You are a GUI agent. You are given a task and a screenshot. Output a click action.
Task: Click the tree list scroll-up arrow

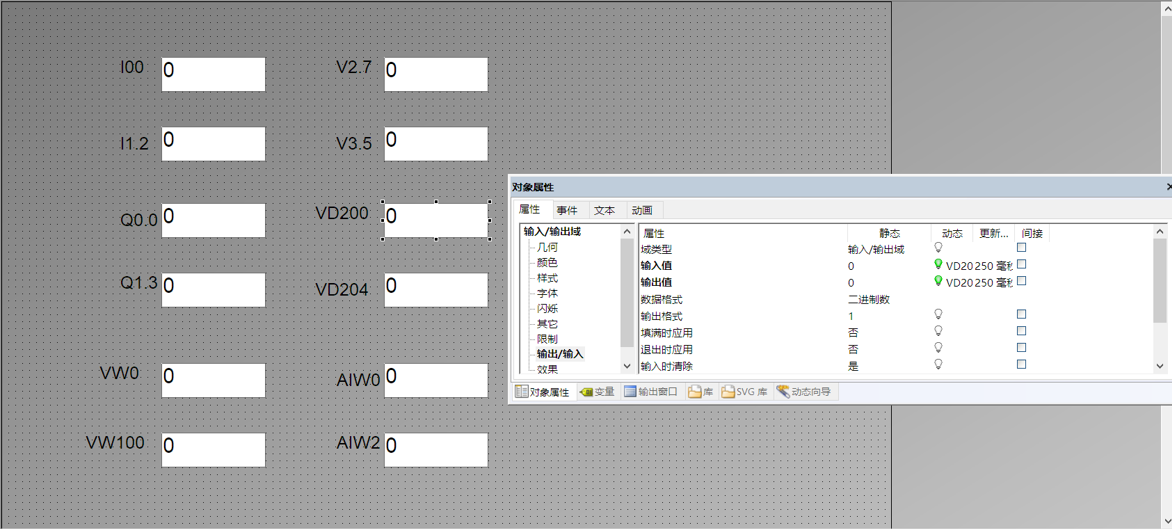tap(626, 232)
